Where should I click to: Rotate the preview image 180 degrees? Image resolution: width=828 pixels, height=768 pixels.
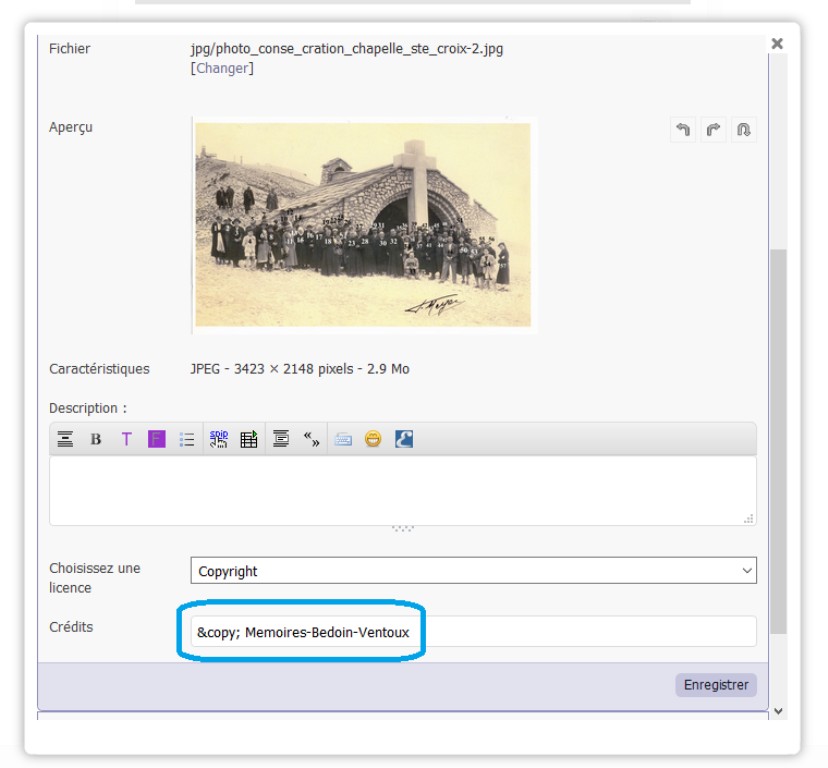point(744,130)
